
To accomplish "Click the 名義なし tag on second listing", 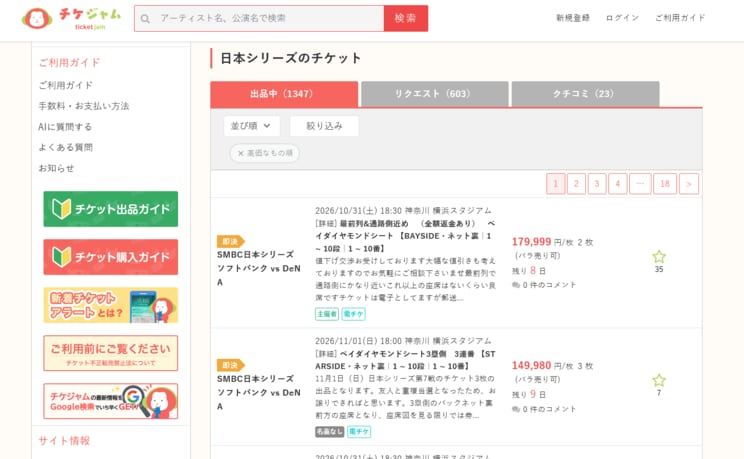I will coord(329,431).
